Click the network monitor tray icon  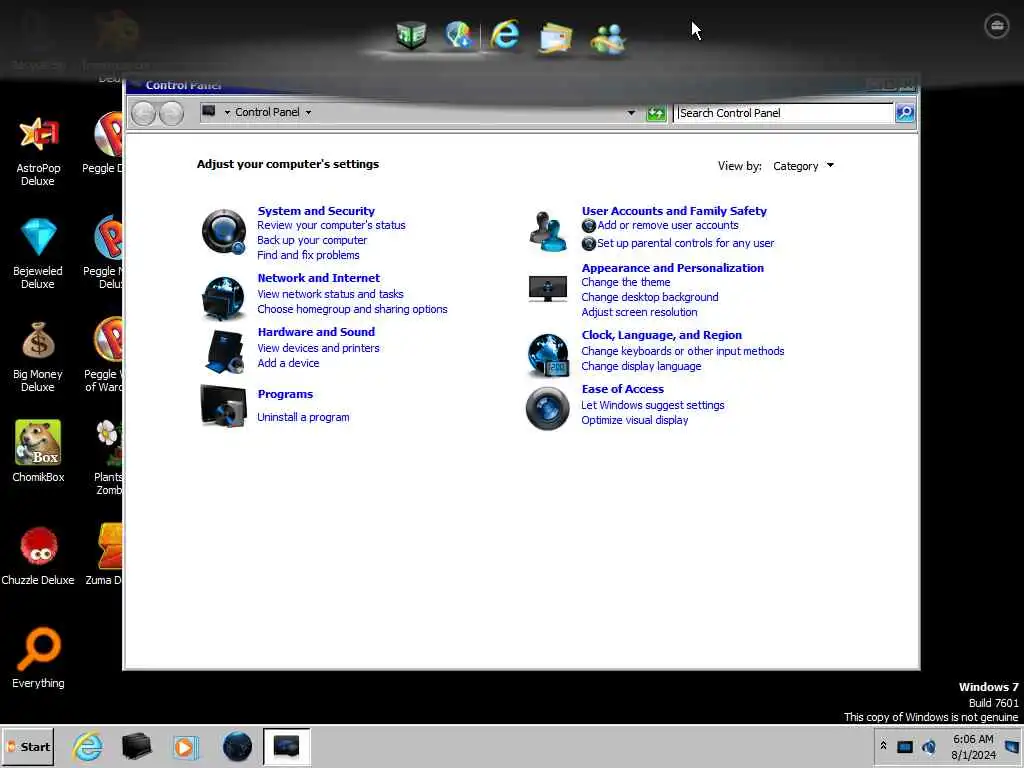(x=904, y=747)
